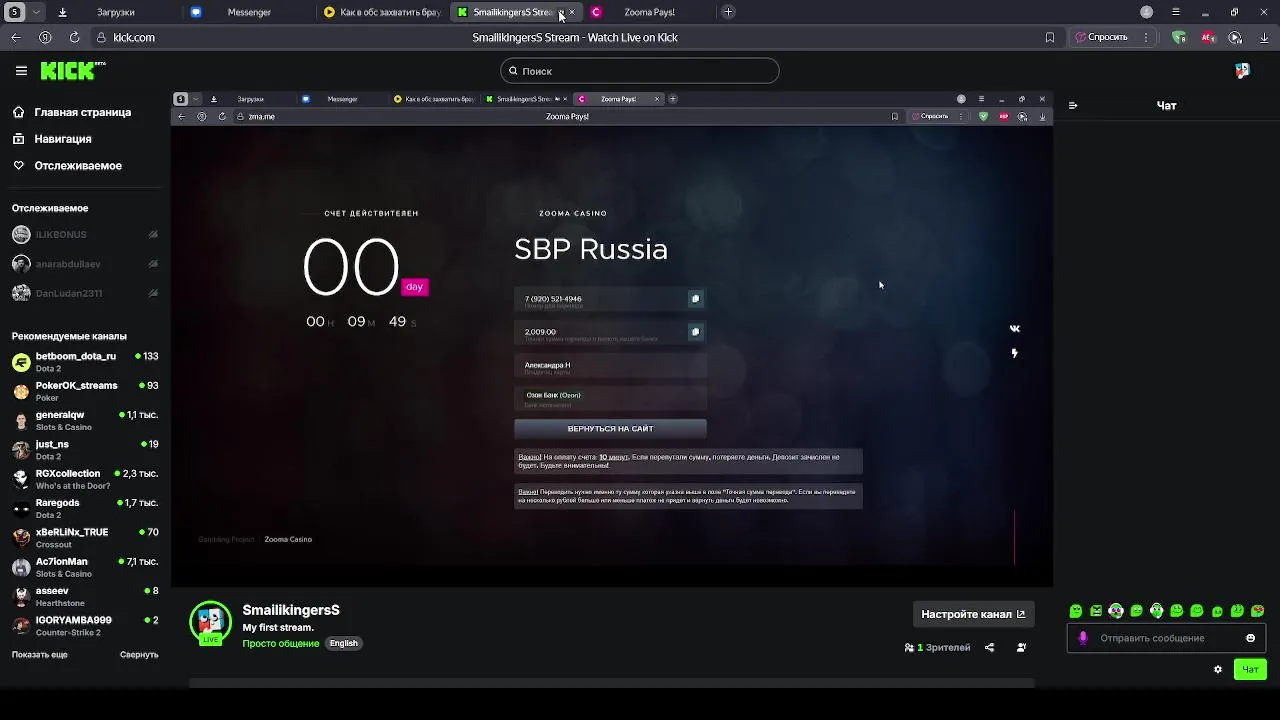This screenshot has height=720, width=1280.
Task: Open the Просто общение category link
Action: pos(281,644)
